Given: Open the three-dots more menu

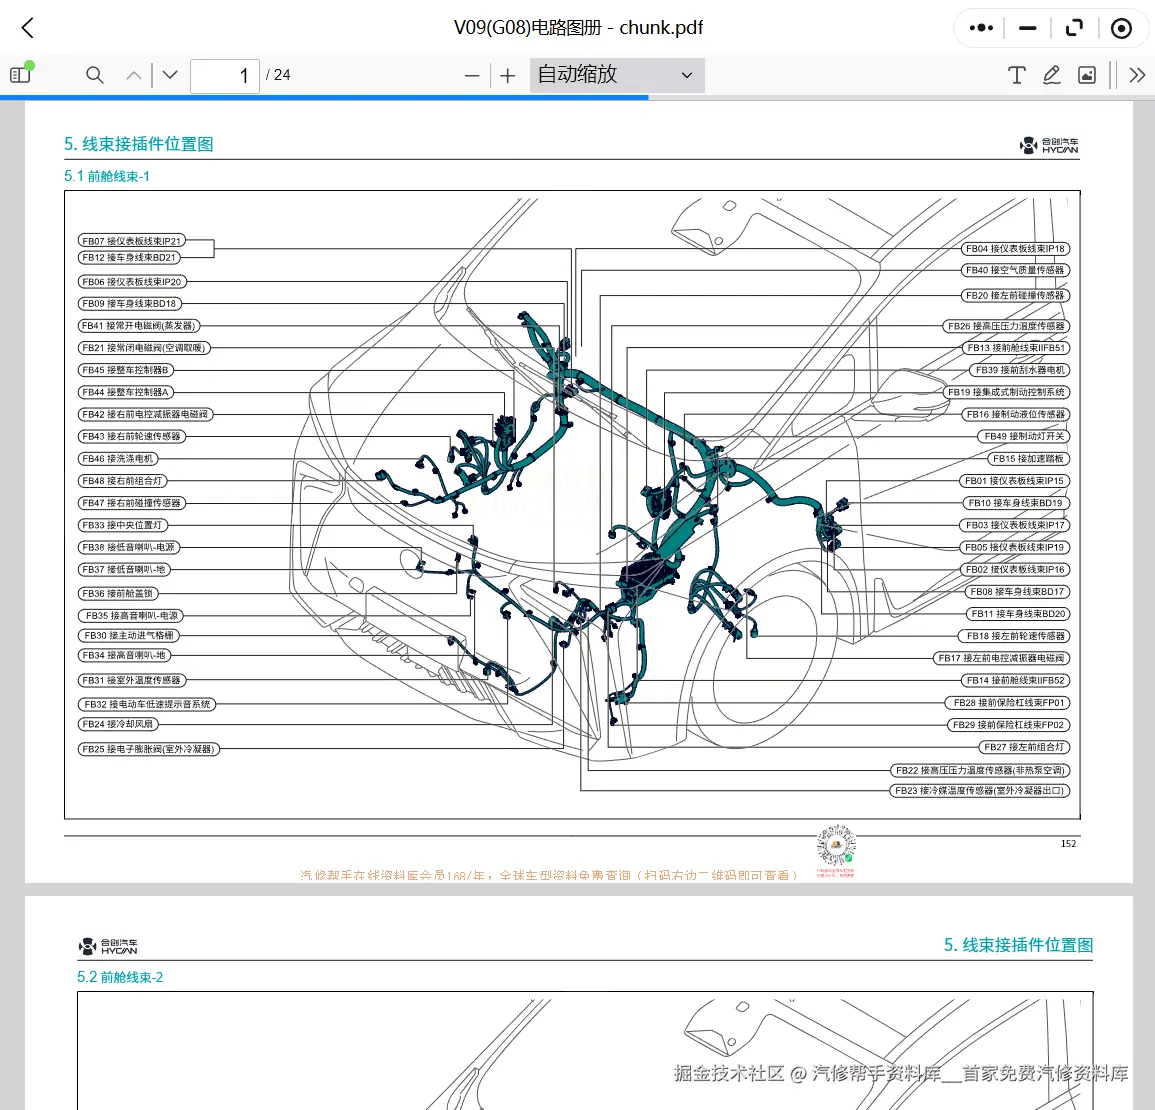Looking at the screenshot, I should [981, 28].
